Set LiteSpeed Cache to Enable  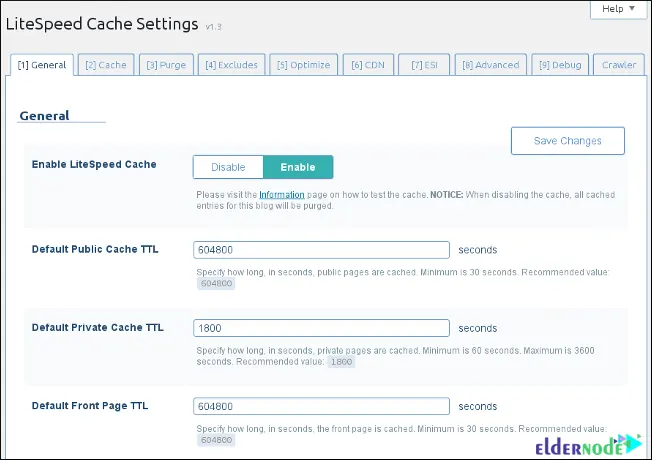point(298,167)
